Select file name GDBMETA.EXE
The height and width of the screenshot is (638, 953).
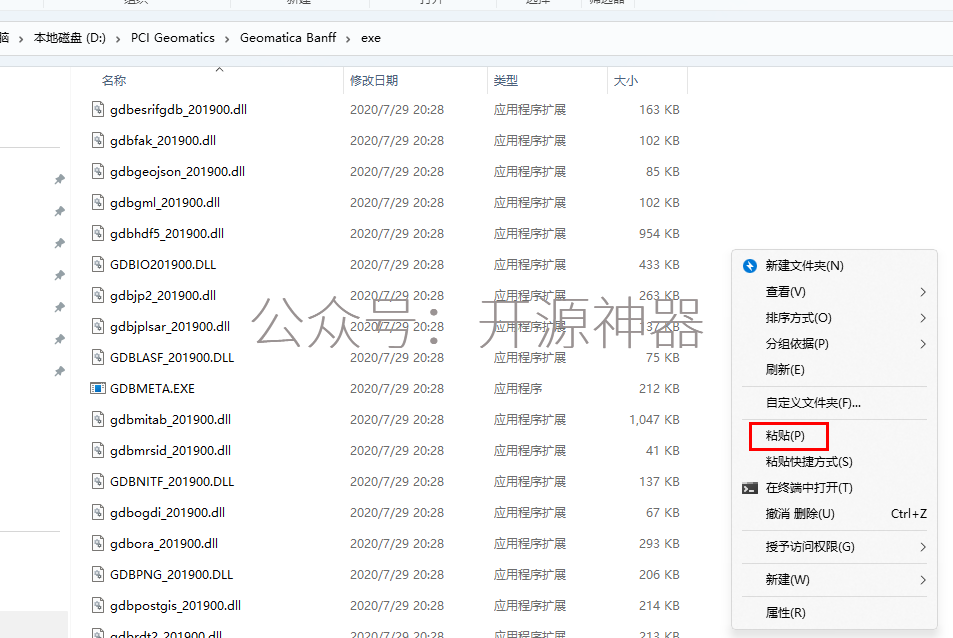click(x=153, y=388)
